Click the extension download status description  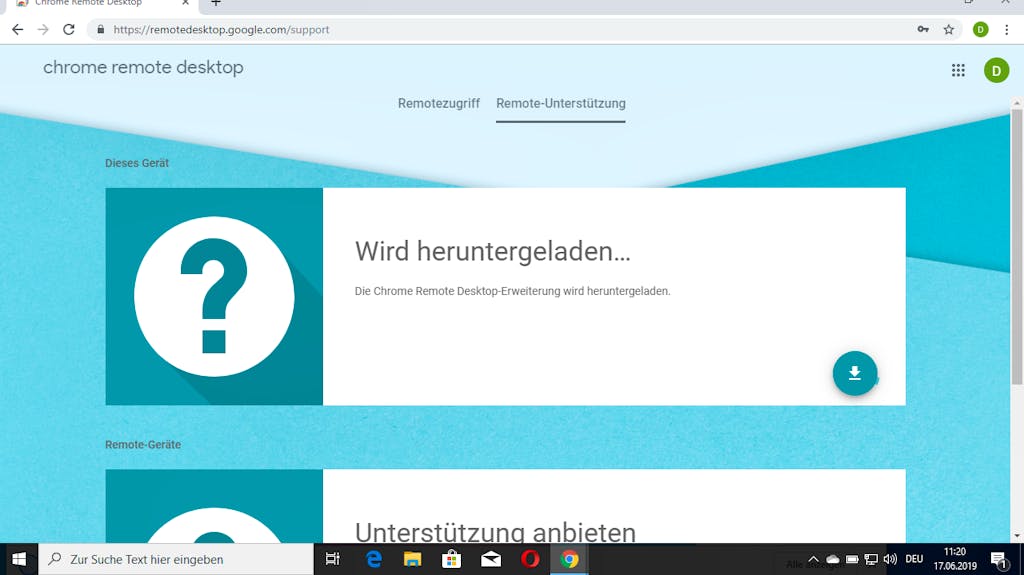click(x=513, y=291)
